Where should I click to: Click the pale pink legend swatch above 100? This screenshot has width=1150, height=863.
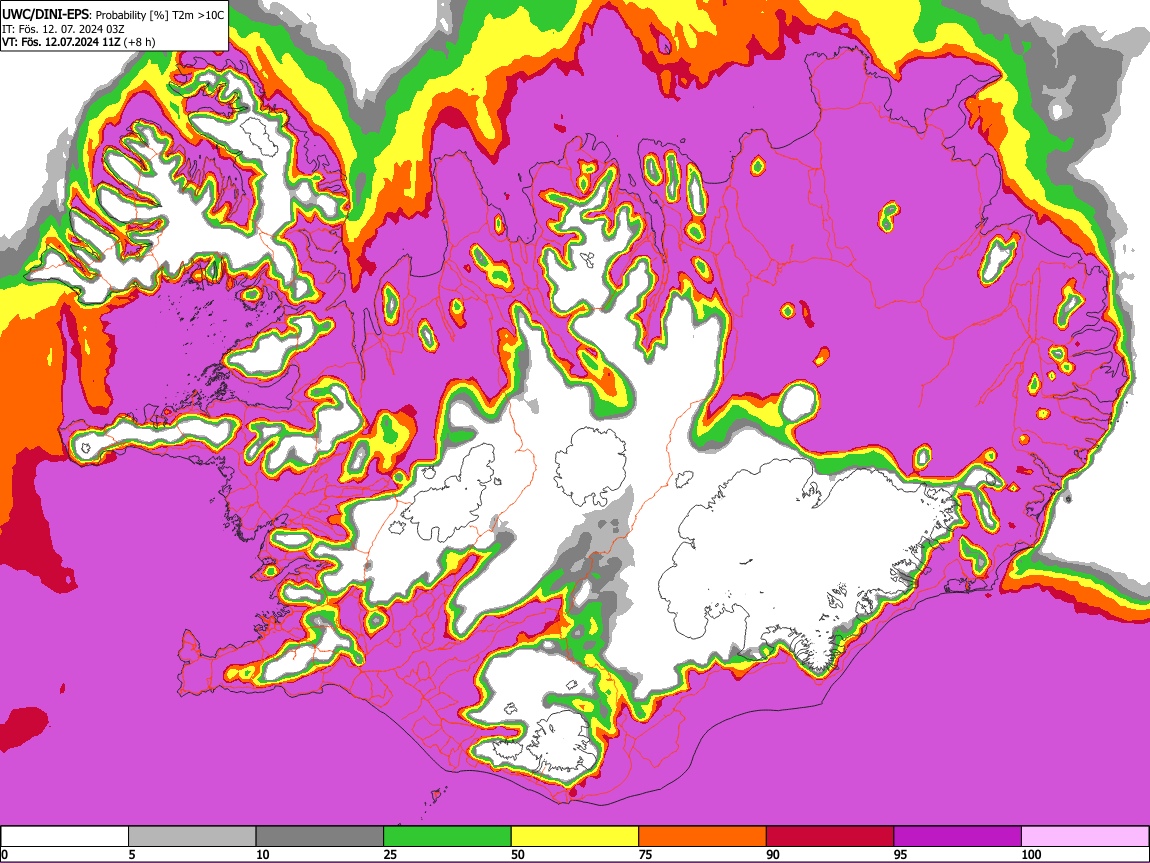[x=1085, y=837]
